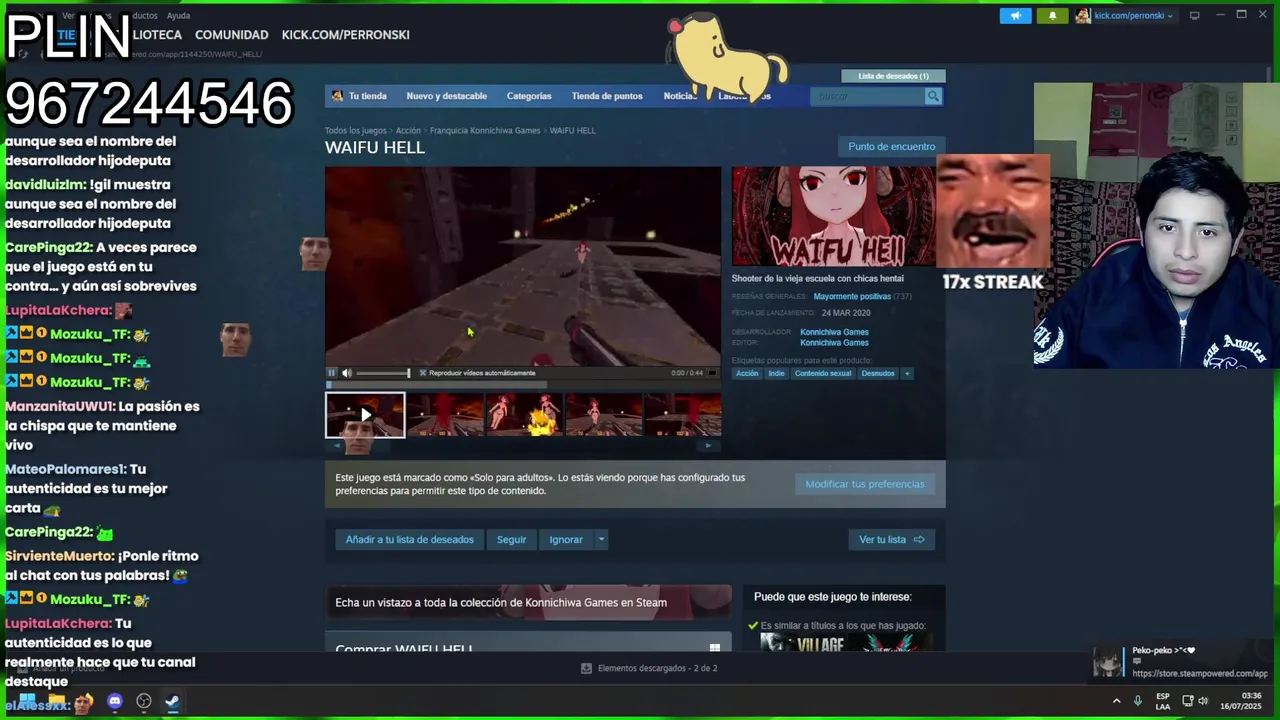Open Discord from the taskbar

[114, 702]
